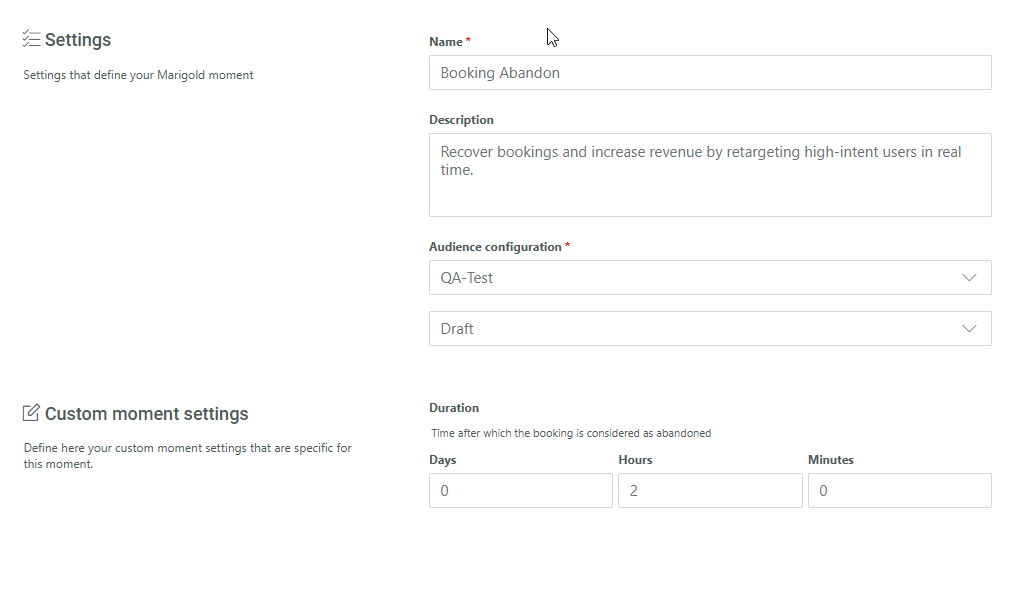Click the chevron arrow on Draft dropdown
This screenshot has width=1032, height=598.
[x=968, y=328]
